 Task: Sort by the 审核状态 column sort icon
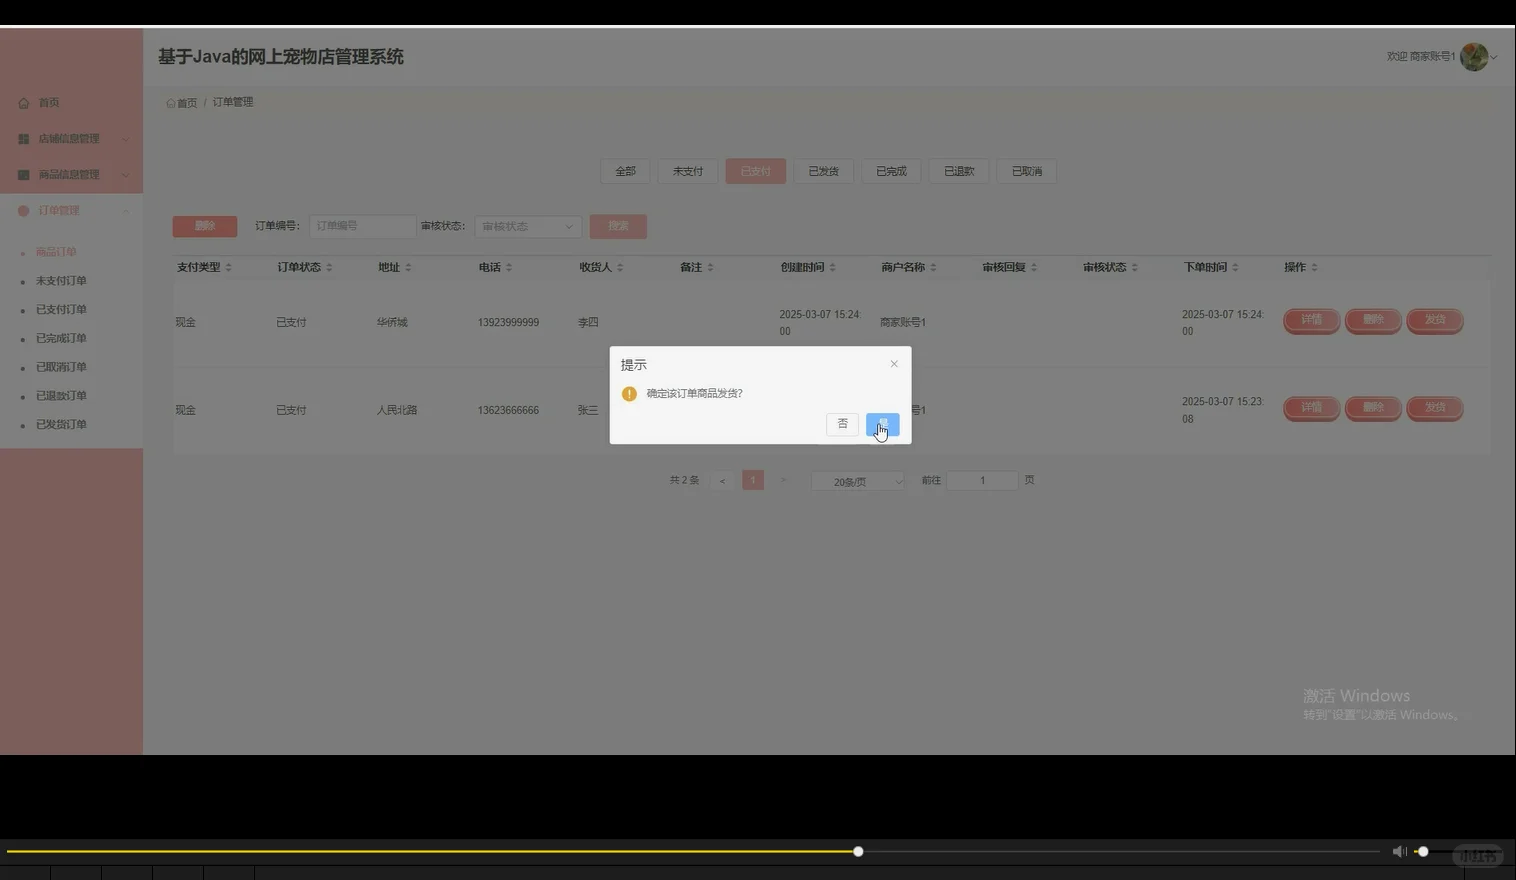pos(1135,267)
